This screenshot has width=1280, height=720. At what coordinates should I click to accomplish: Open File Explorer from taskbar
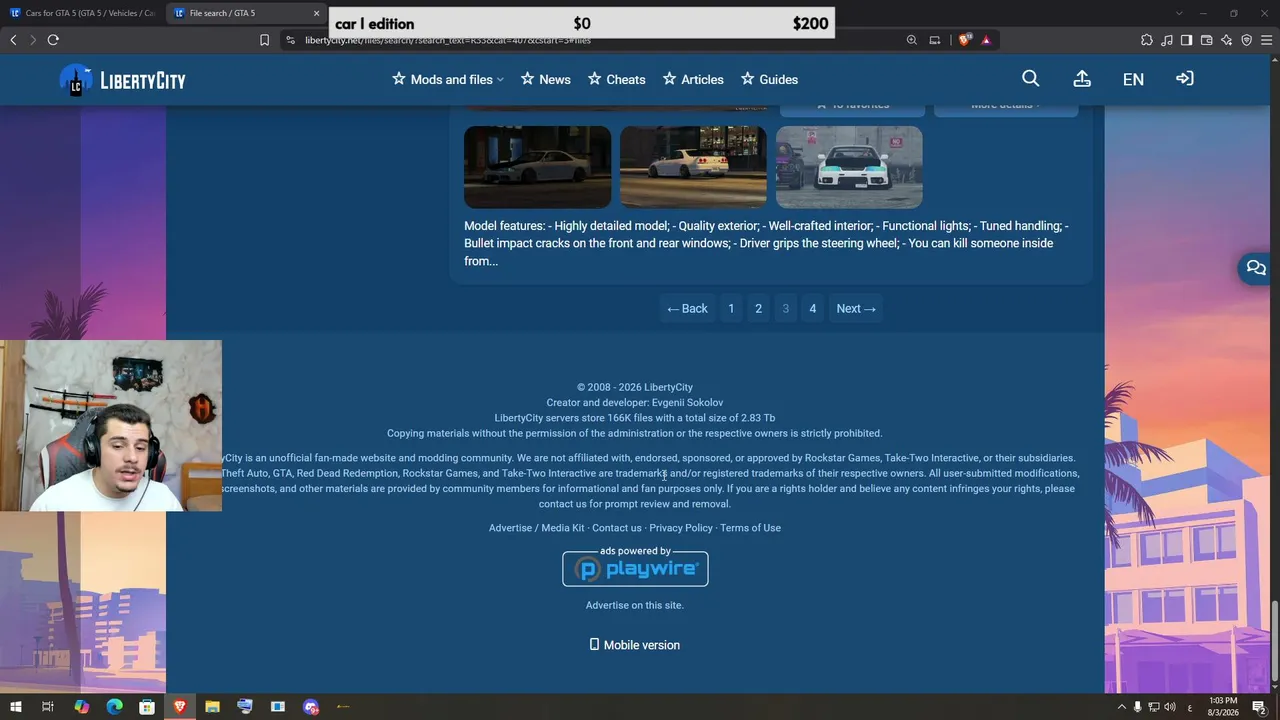tap(212, 707)
